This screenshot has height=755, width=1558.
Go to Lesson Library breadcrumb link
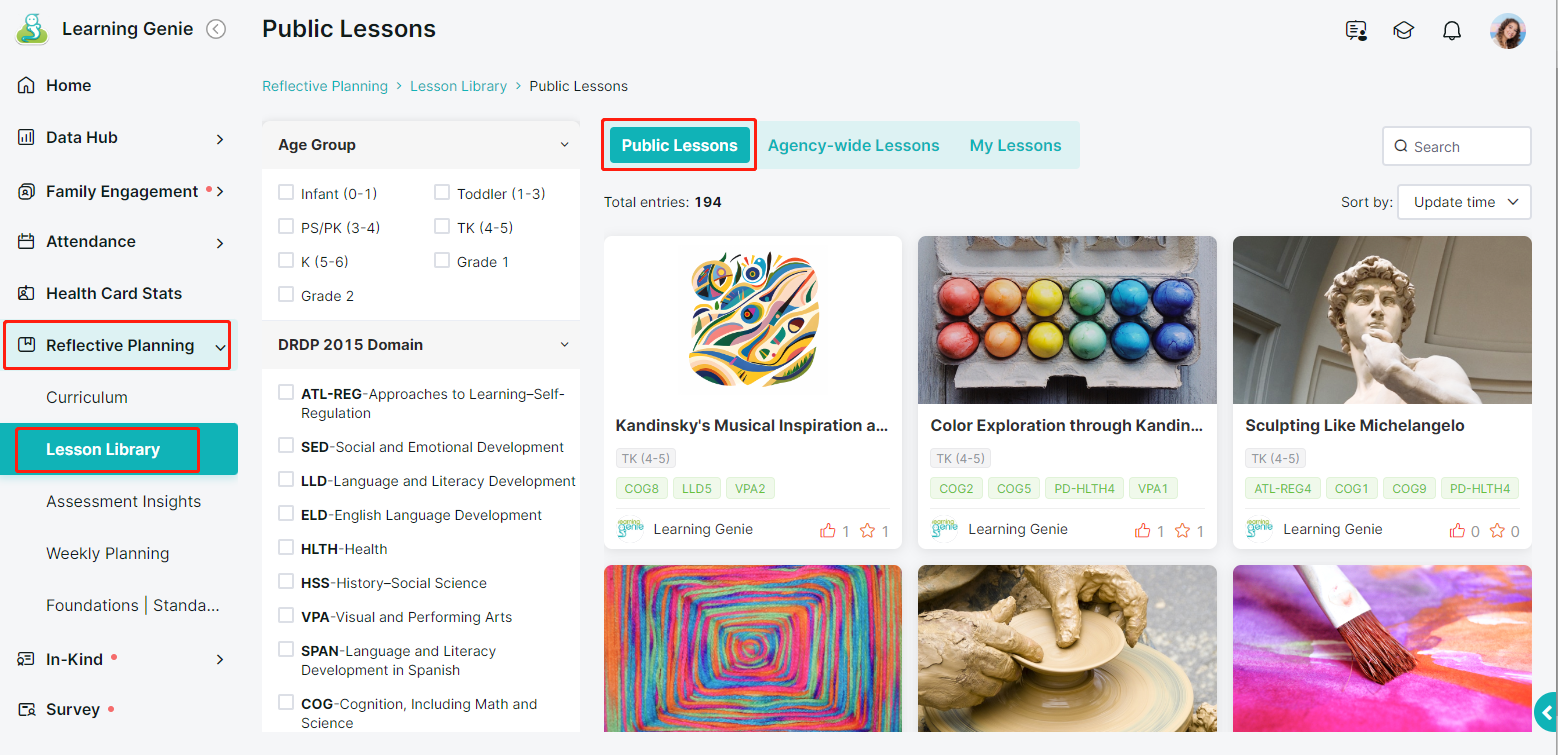[x=458, y=86]
